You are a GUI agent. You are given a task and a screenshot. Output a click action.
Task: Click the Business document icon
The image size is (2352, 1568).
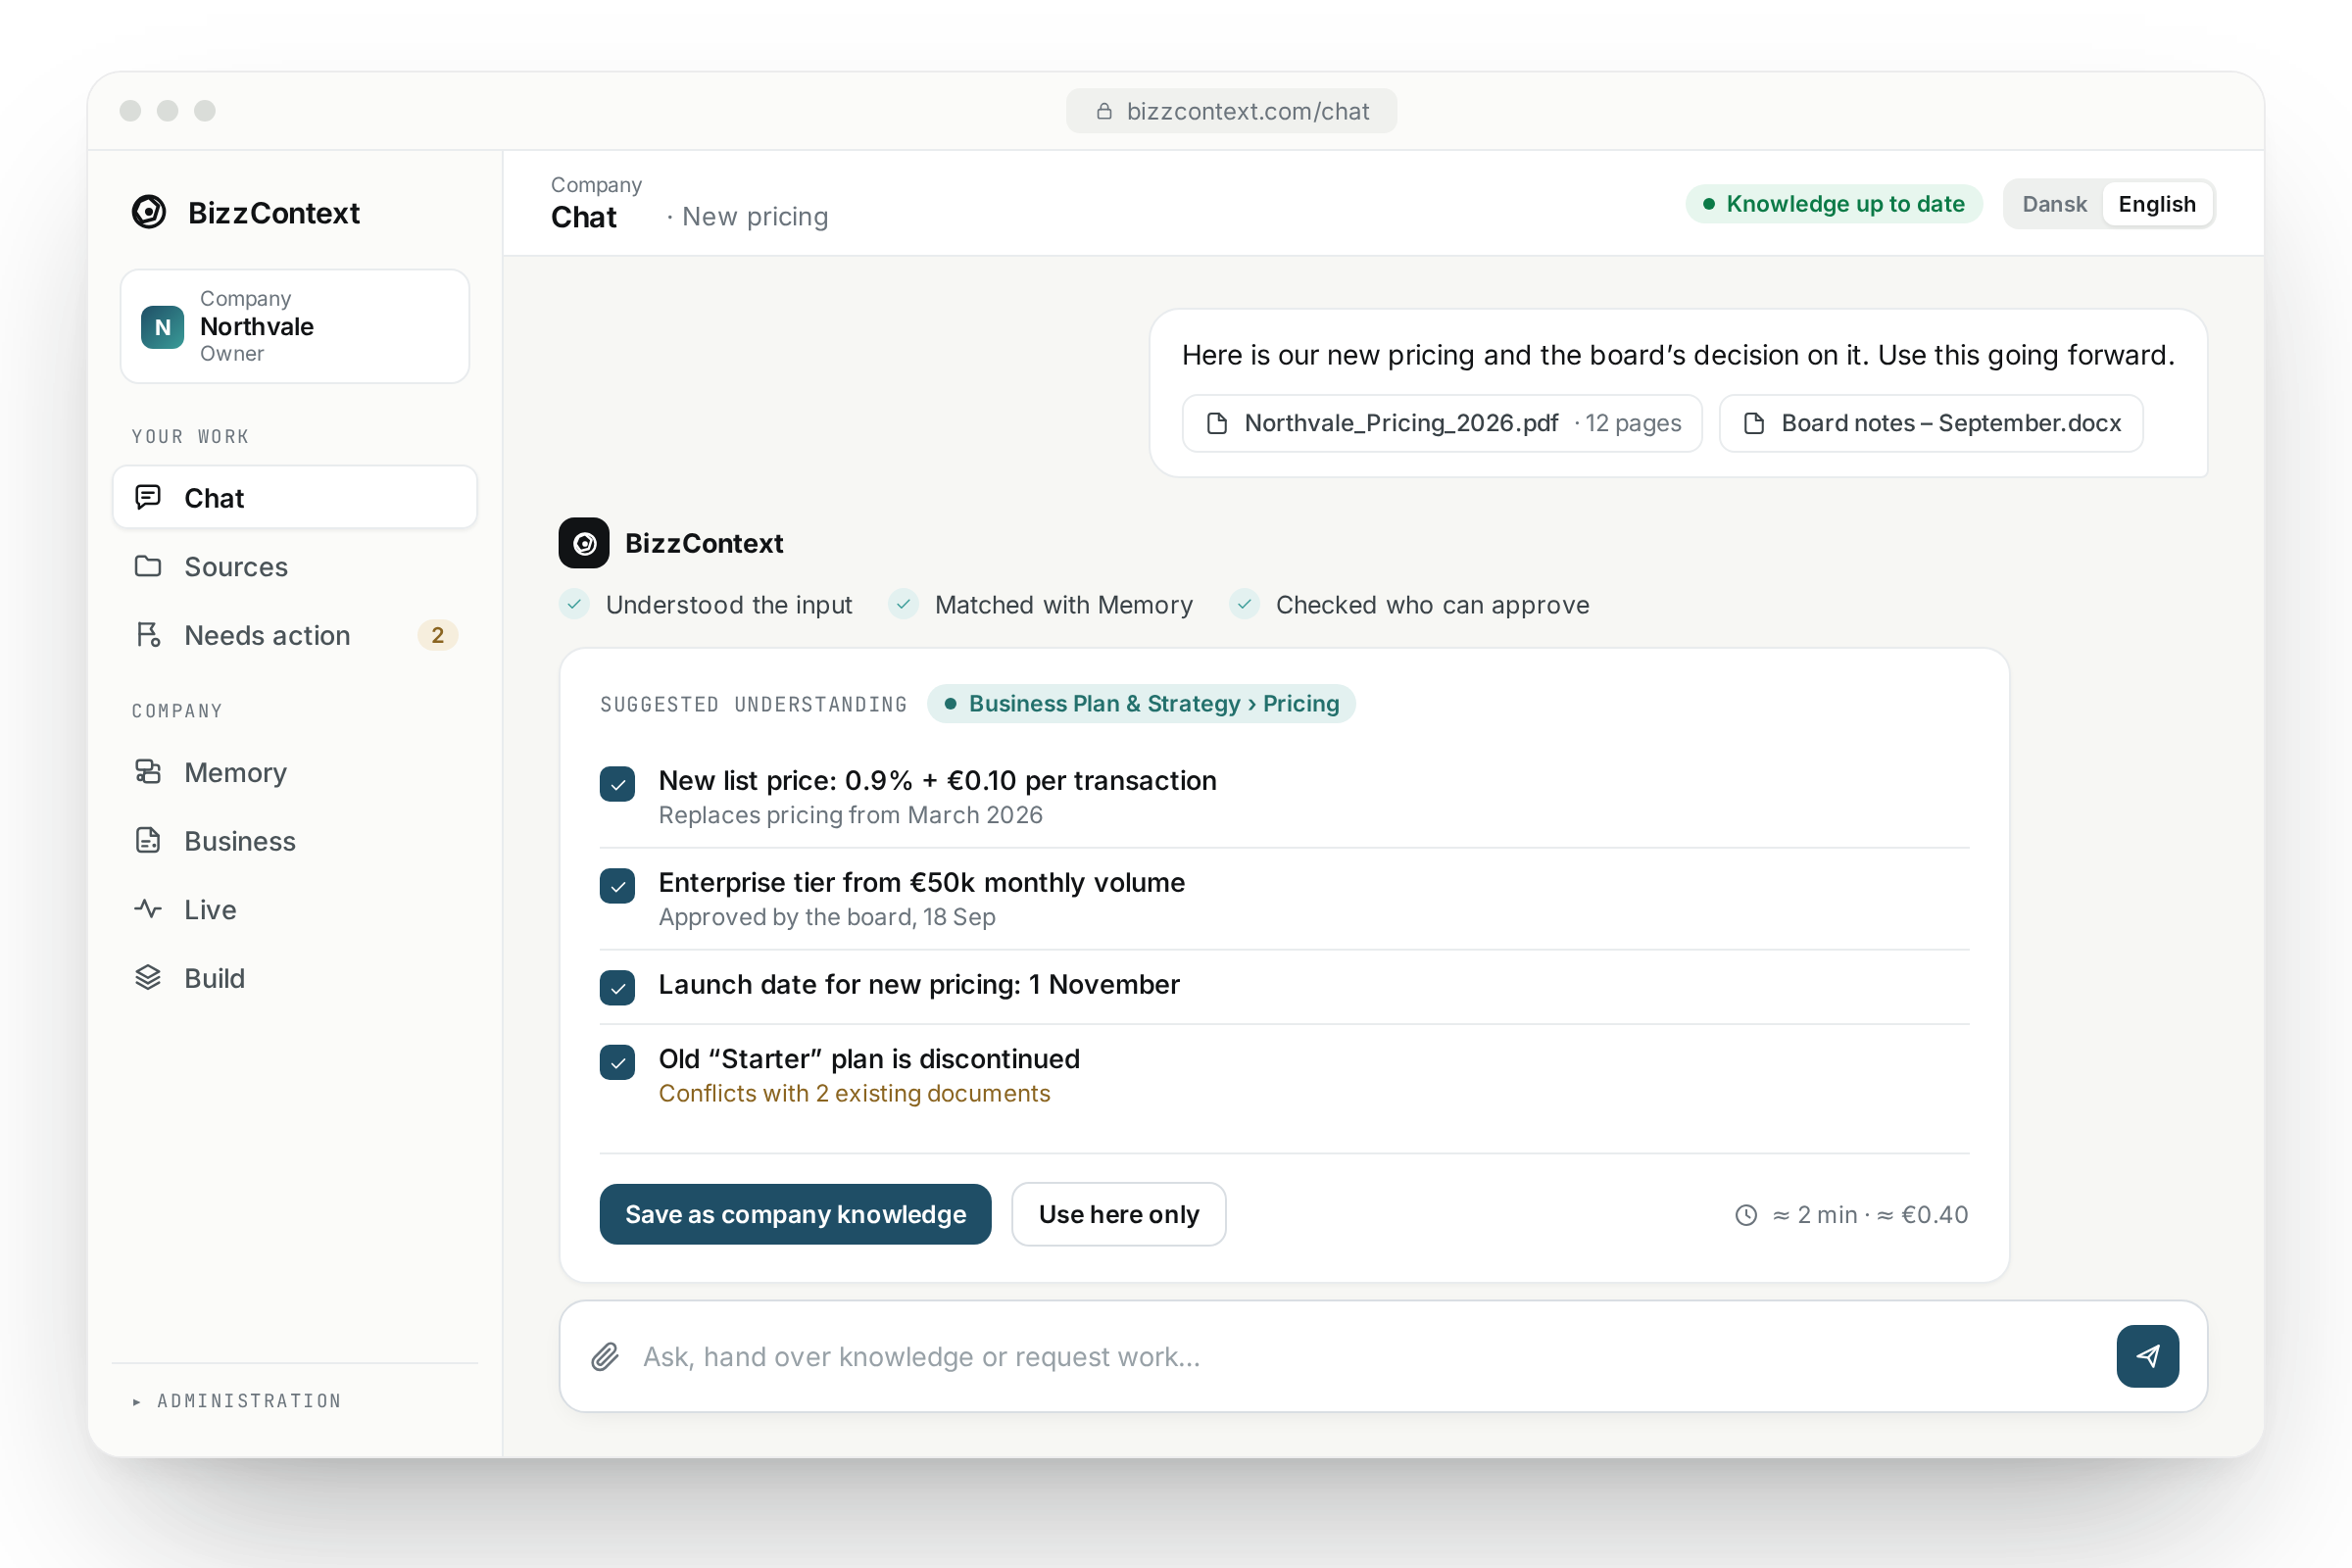(148, 840)
